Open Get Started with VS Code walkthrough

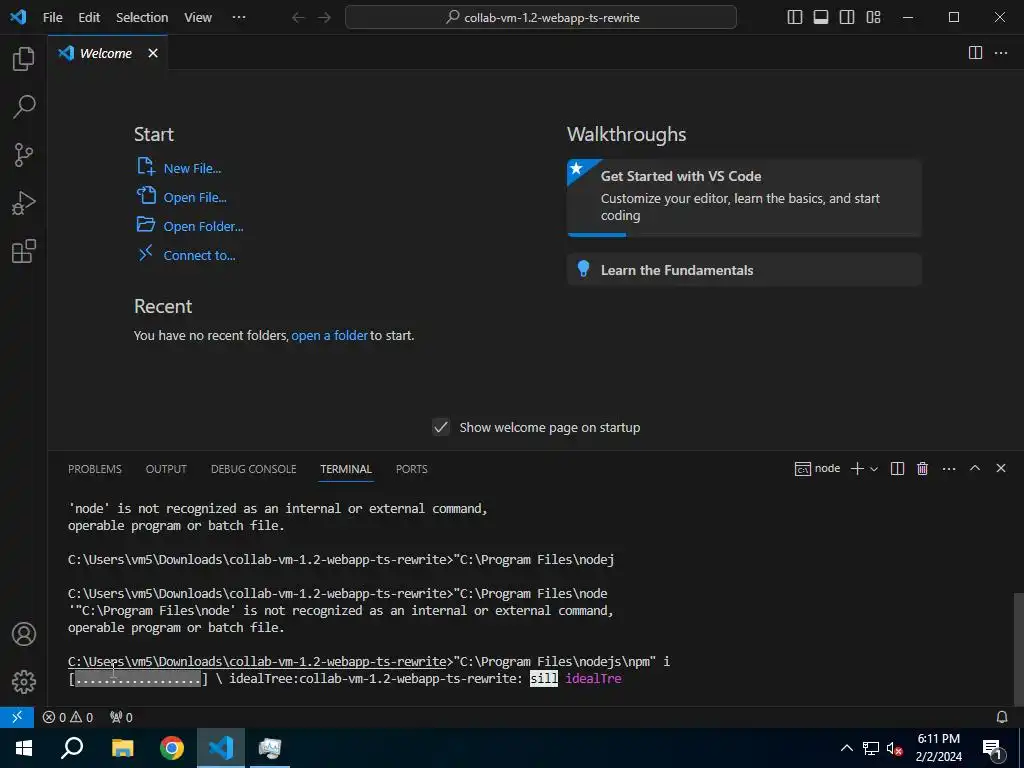(744, 197)
